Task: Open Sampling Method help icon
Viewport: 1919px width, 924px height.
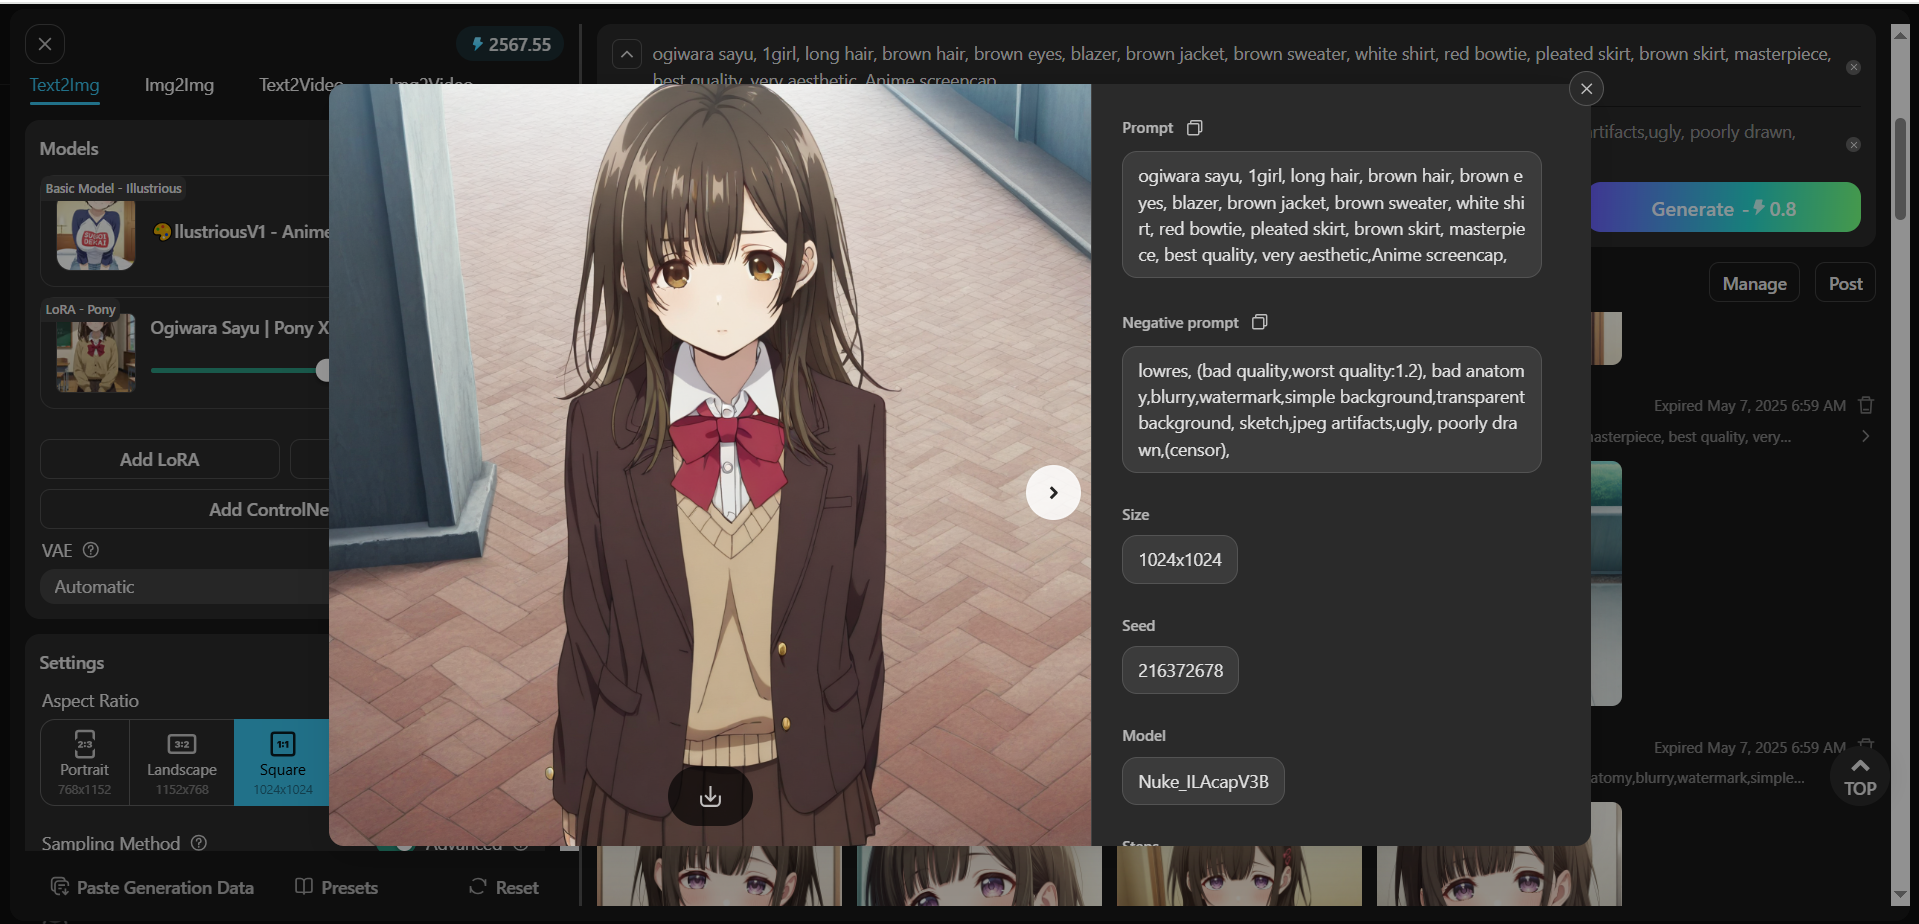Action: click(x=199, y=843)
